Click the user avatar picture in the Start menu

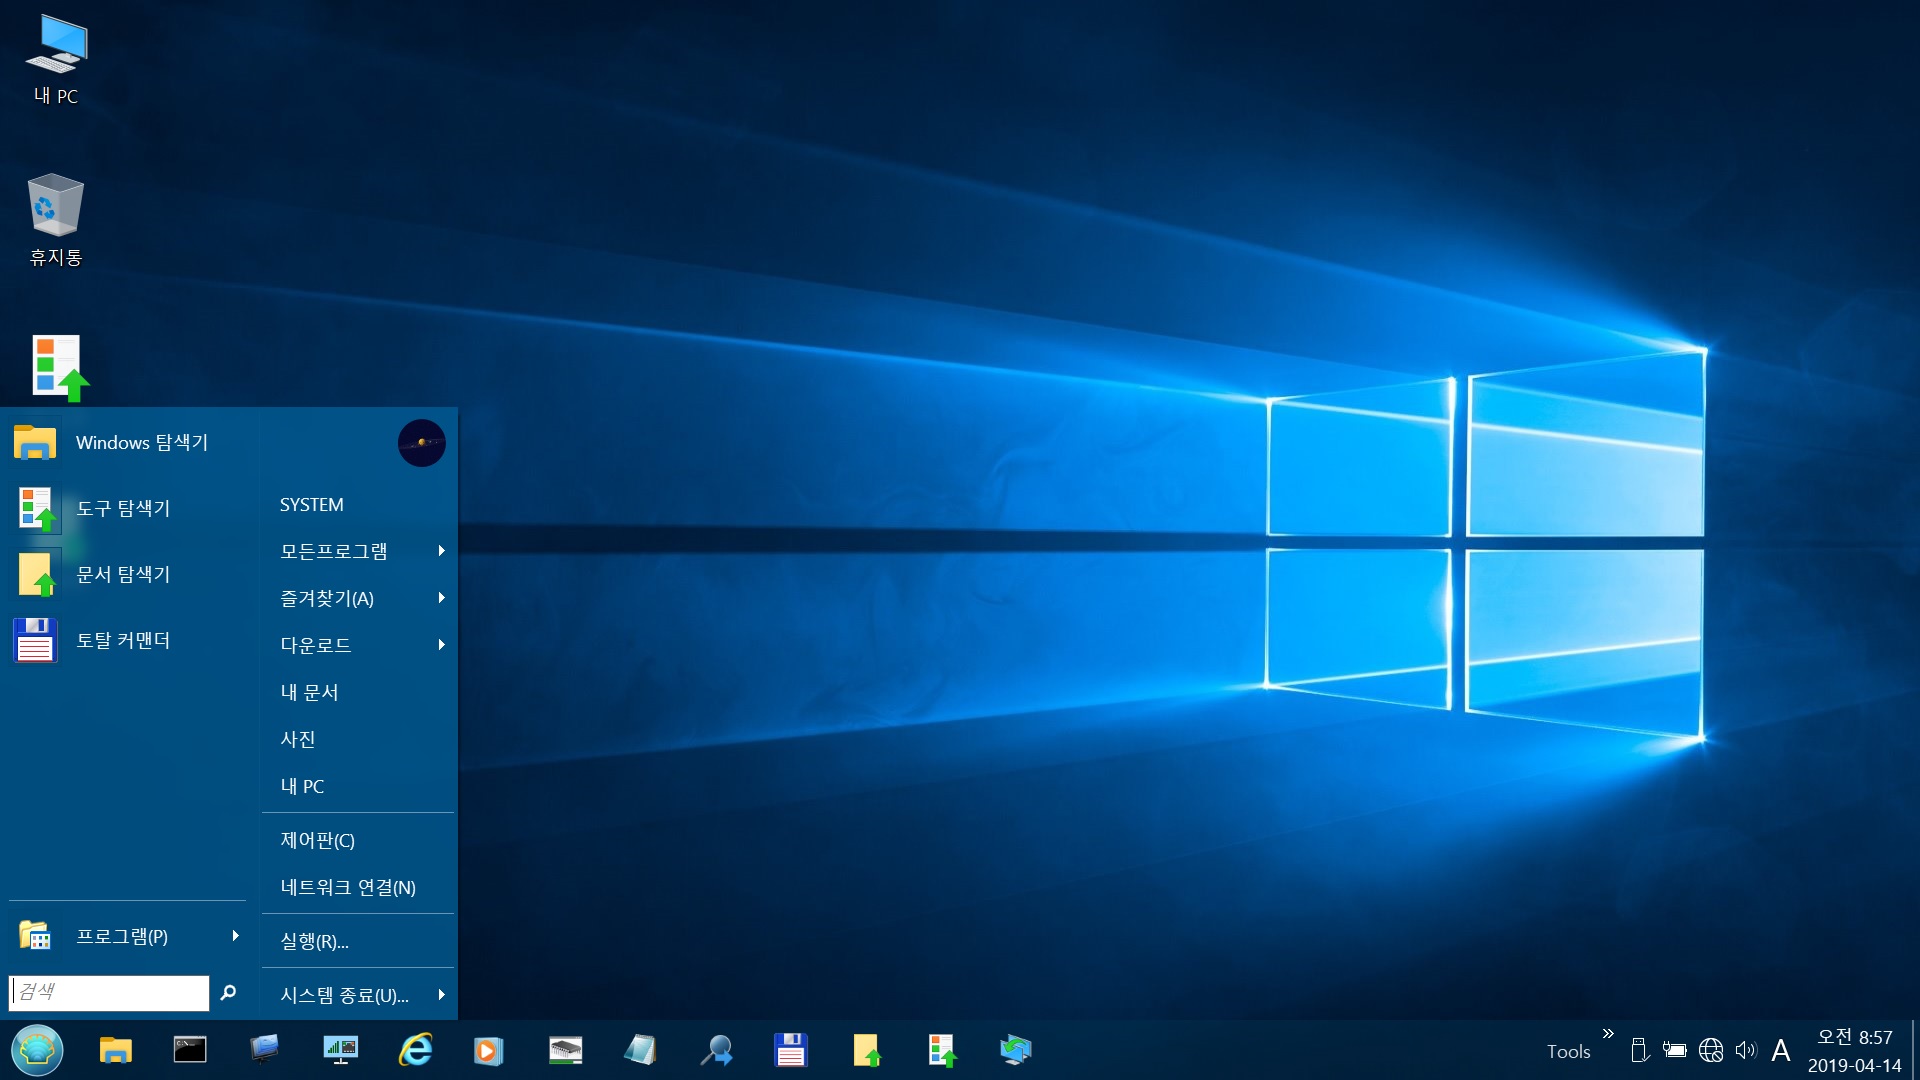coord(422,443)
